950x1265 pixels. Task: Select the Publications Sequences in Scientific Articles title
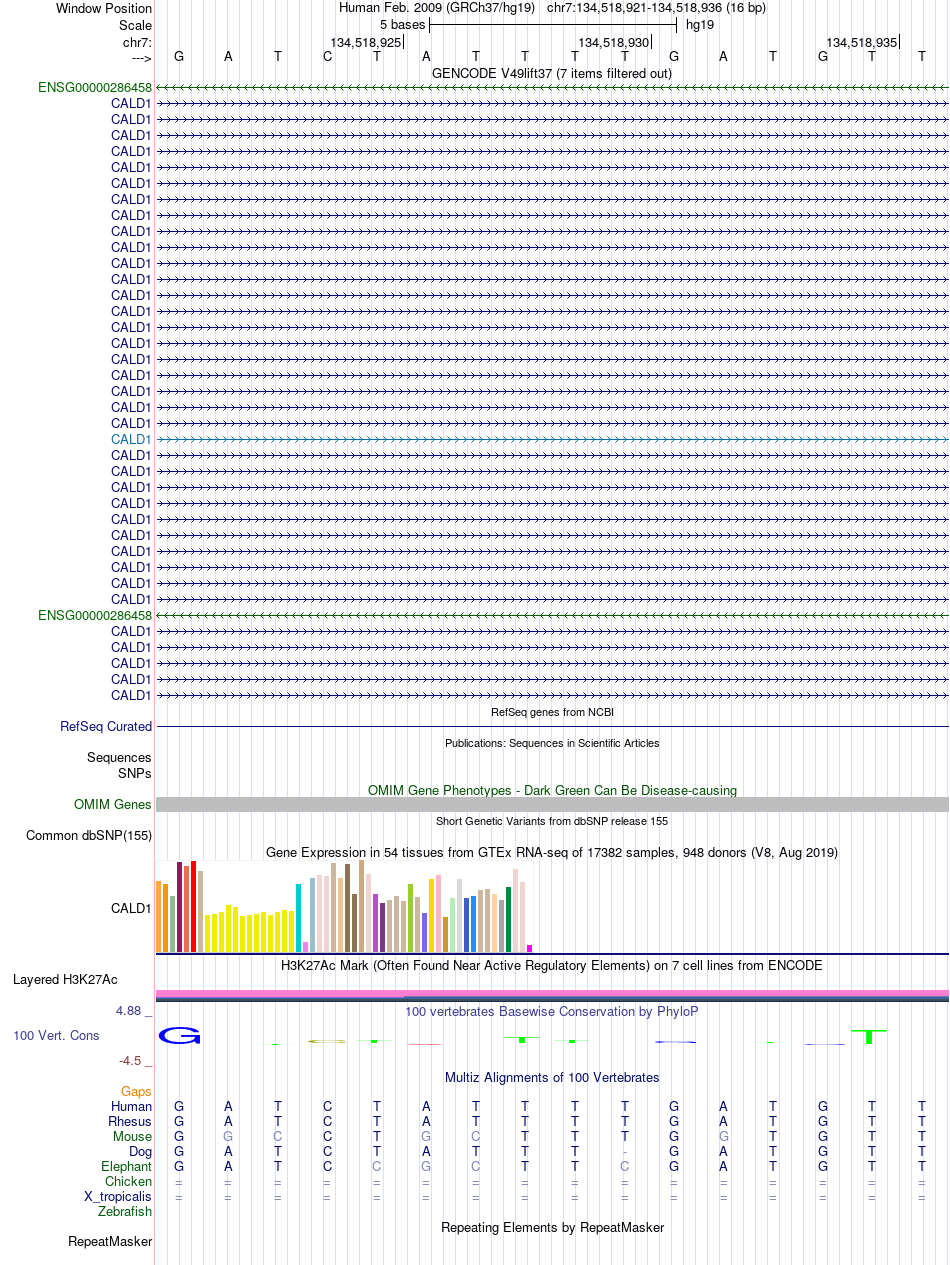(x=552, y=743)
